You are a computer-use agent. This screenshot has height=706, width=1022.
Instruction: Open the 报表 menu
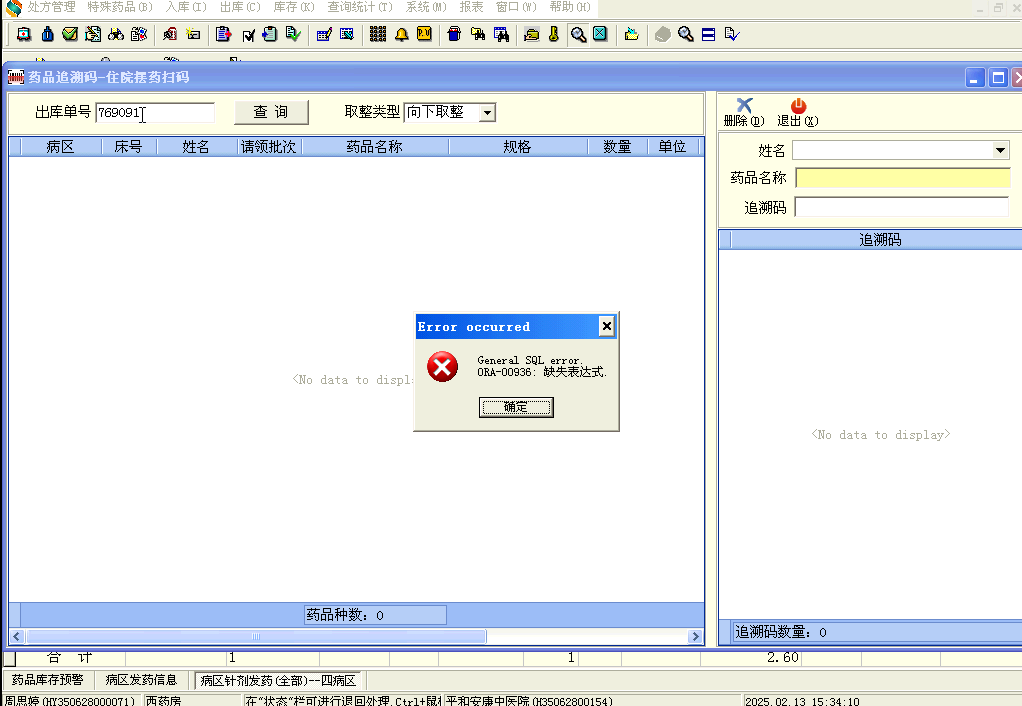pos(471,7)
